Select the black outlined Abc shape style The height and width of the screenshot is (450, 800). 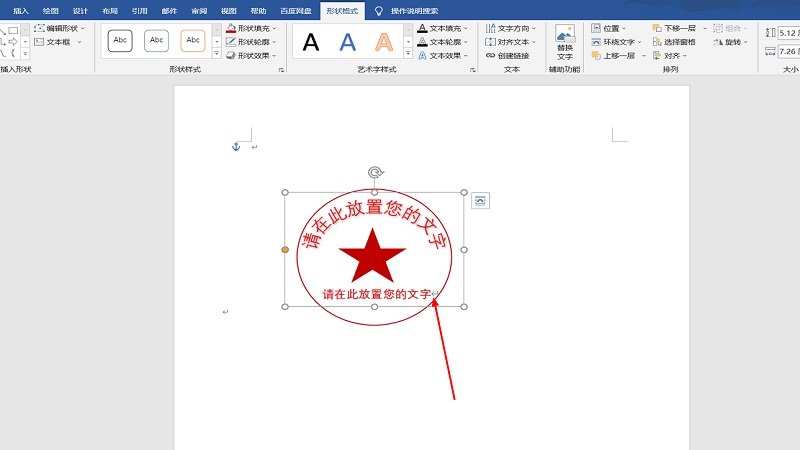pyautogui.click(x=120, y=41)
